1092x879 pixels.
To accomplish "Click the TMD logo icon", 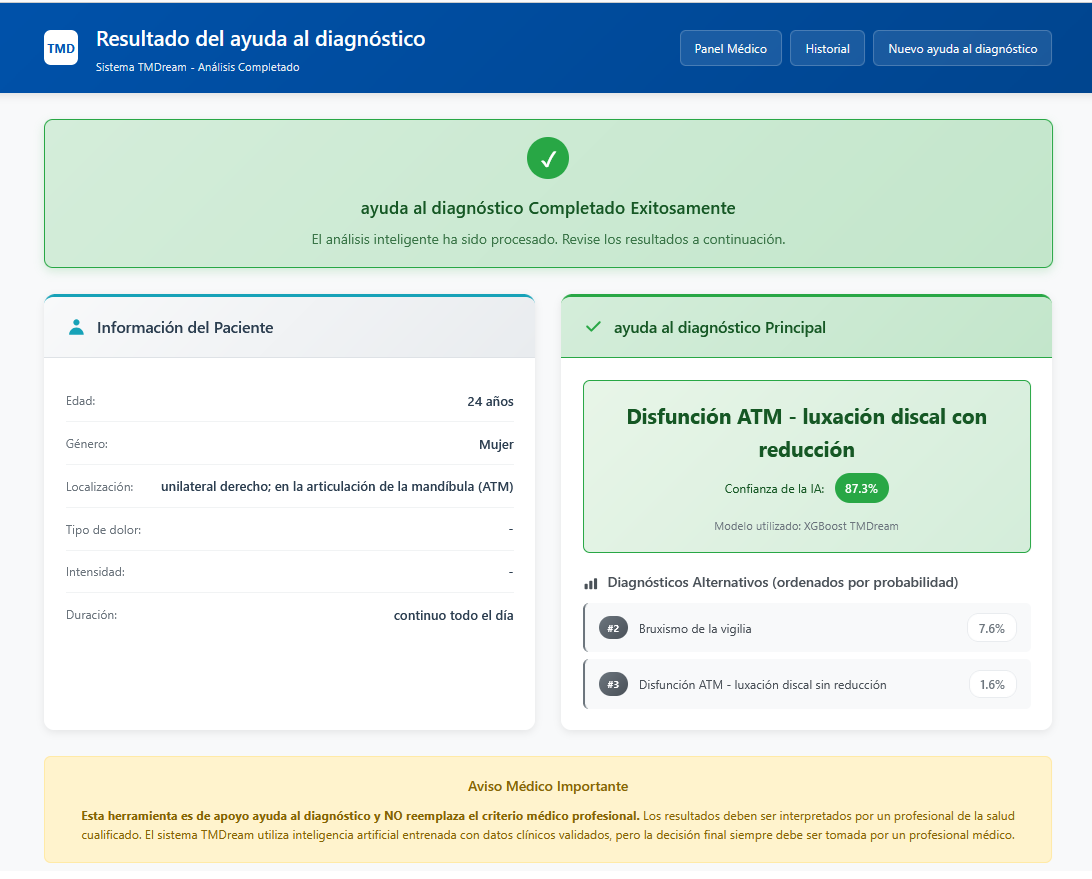I will (61, 47).
